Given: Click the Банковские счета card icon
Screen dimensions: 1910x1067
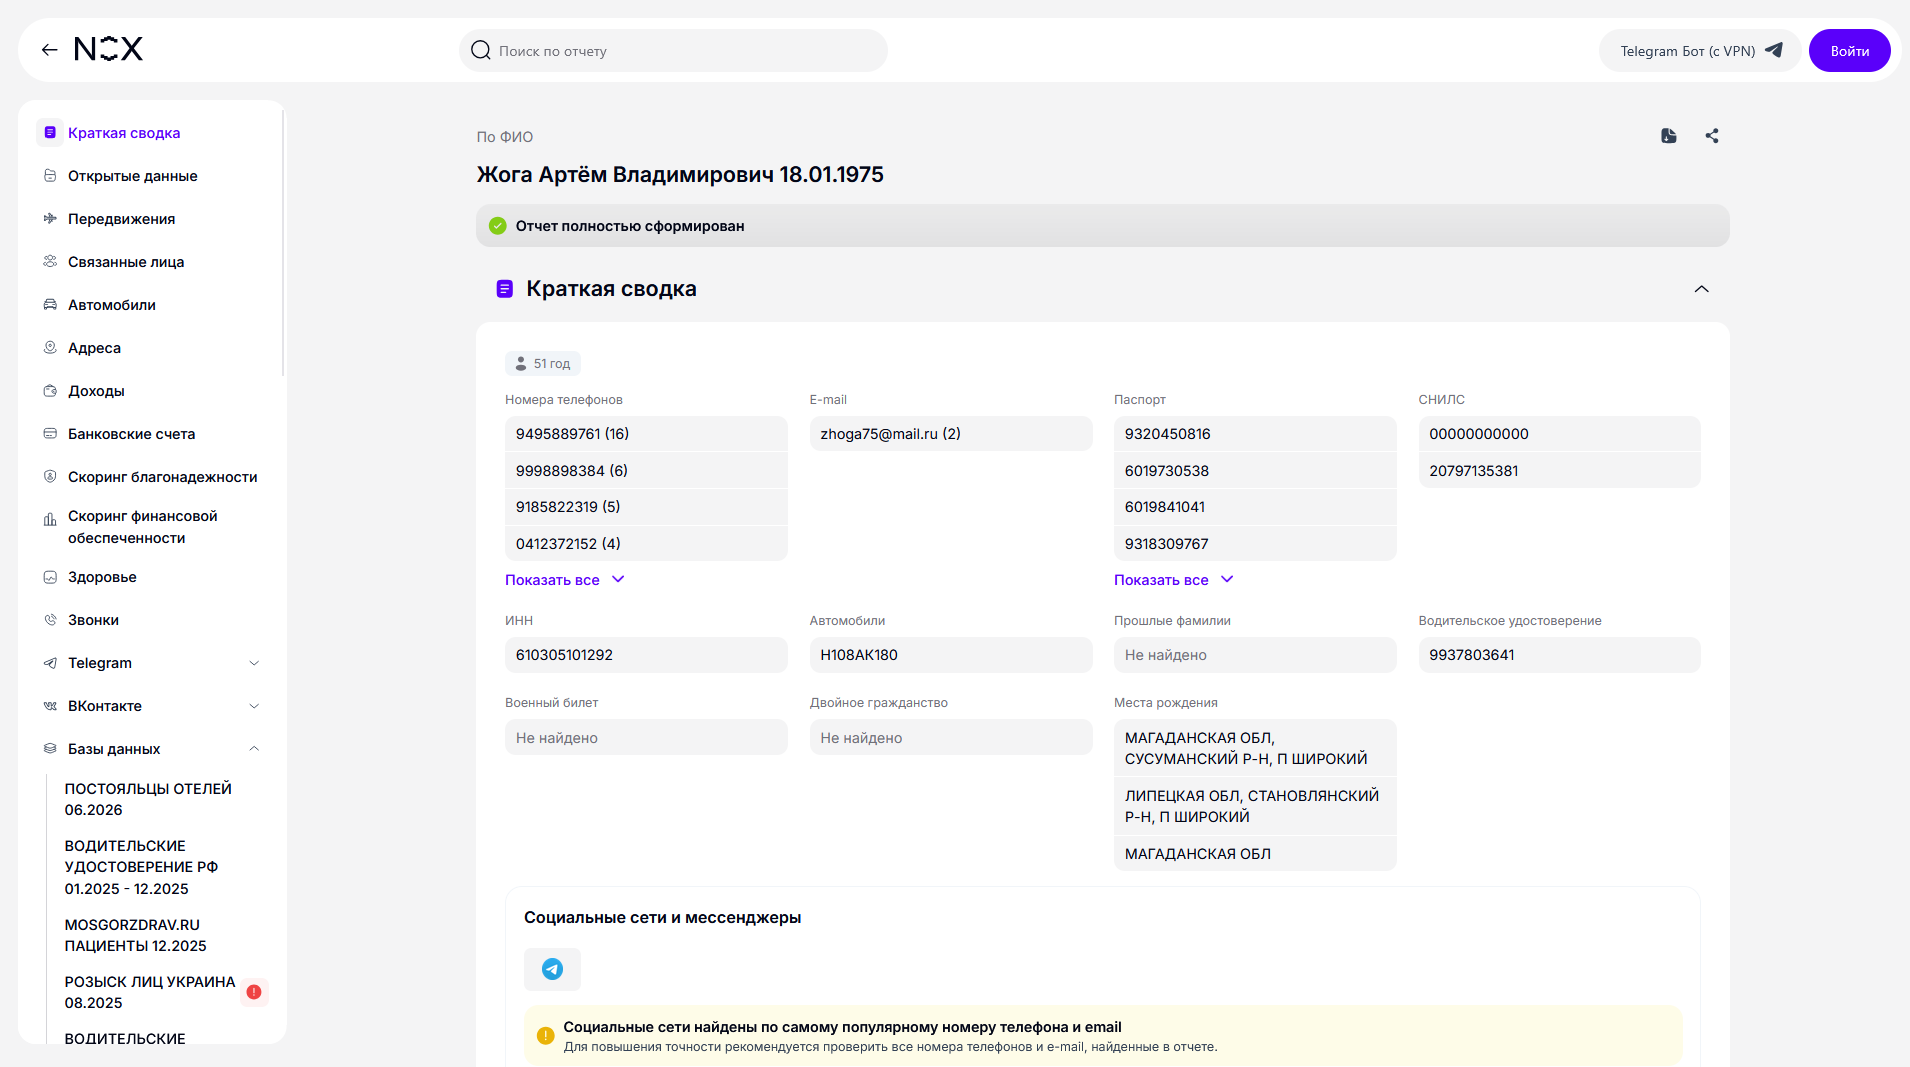Looking at the screenshot, I should [x=50, y=434].
